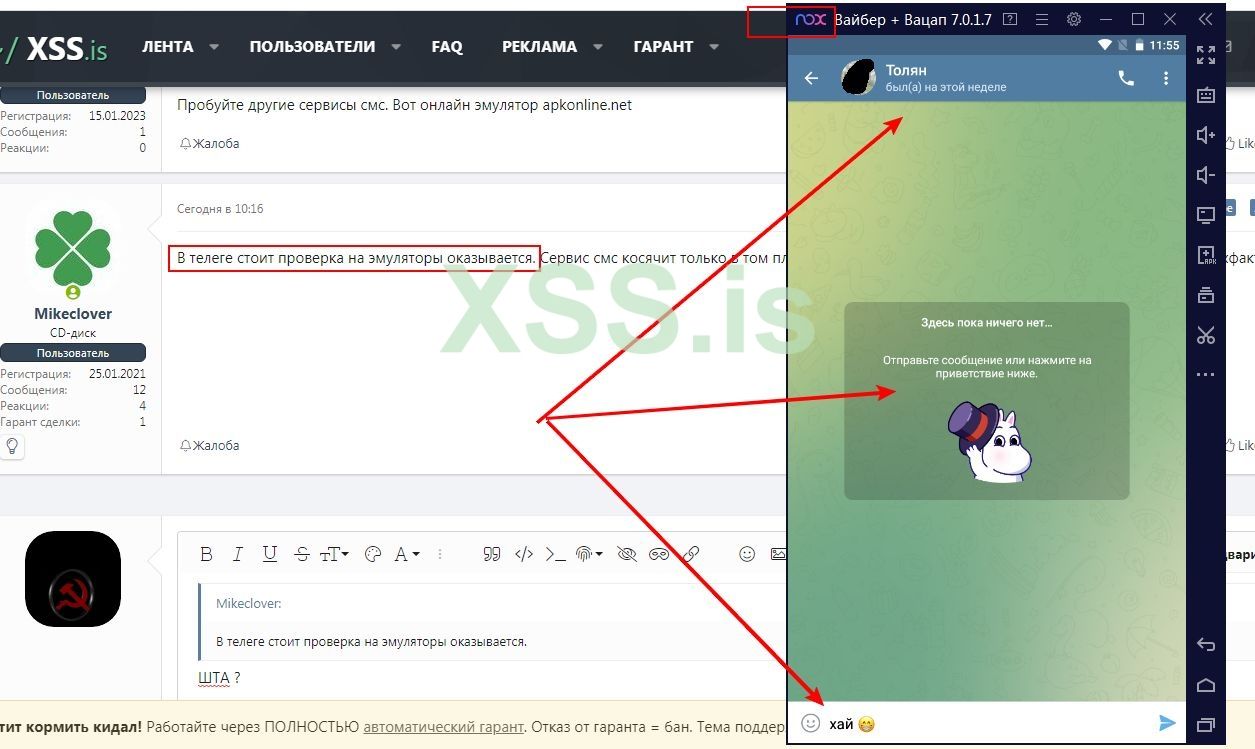
Task: Open Android recent apps in Nox sidebar
Action: click(1206, 725)
